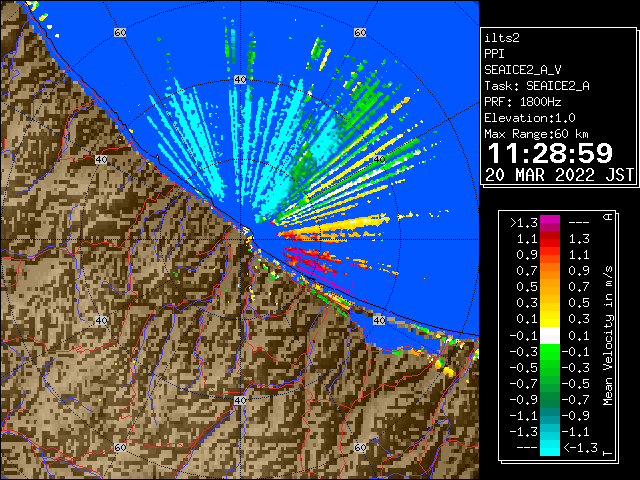This screenshot has height=480, width=640.
Task: Click the '>1.3' legend label
Action: (x=524, y=223)
